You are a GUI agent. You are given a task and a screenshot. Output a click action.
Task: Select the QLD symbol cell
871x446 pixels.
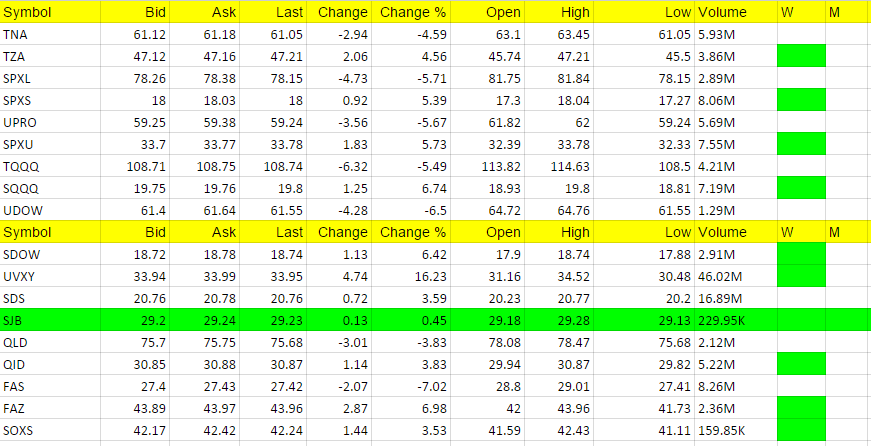point(50,342)
